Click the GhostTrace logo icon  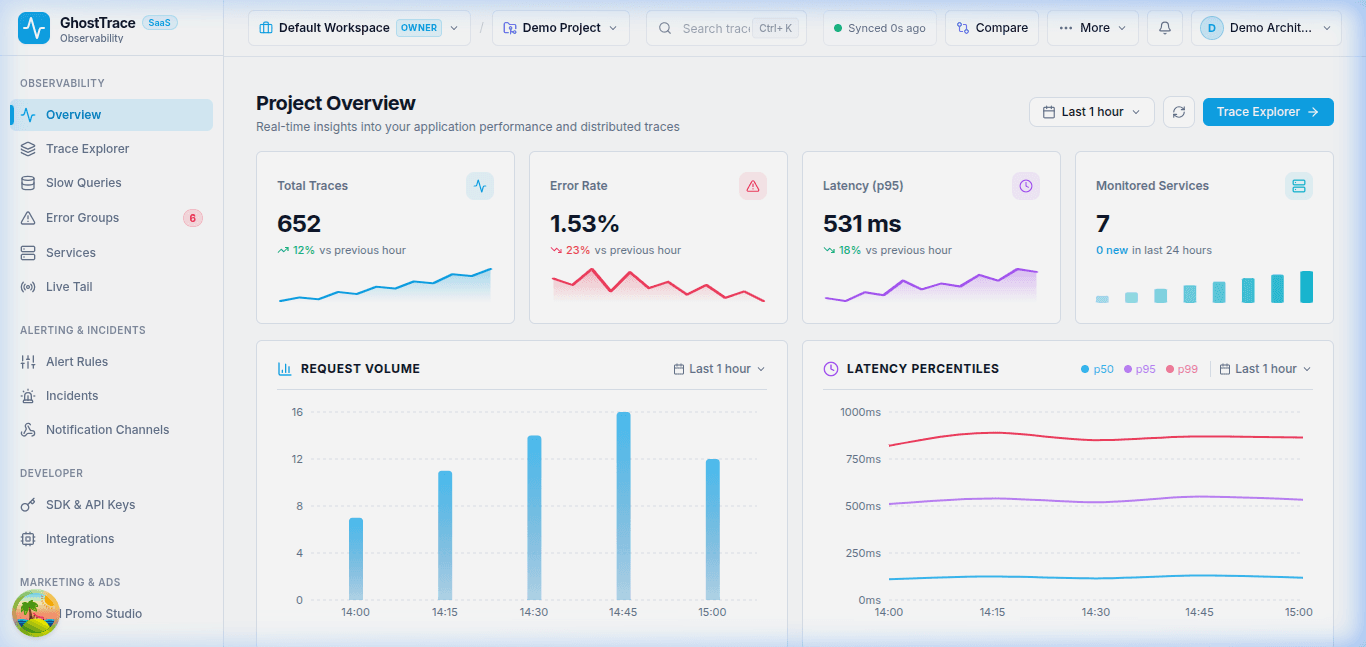tap(34, 29)
